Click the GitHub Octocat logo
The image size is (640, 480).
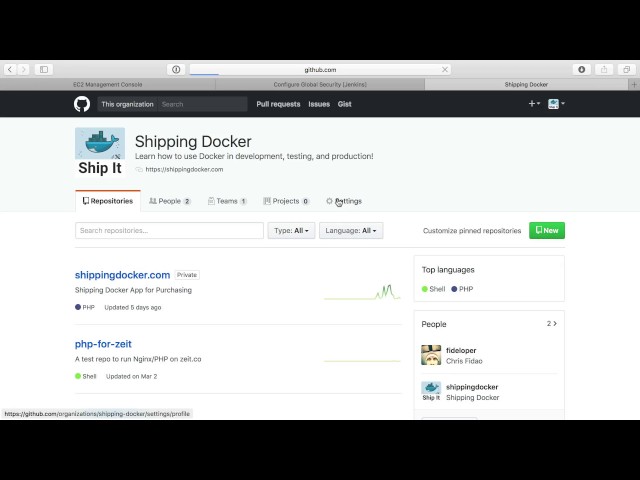point(82,104)
